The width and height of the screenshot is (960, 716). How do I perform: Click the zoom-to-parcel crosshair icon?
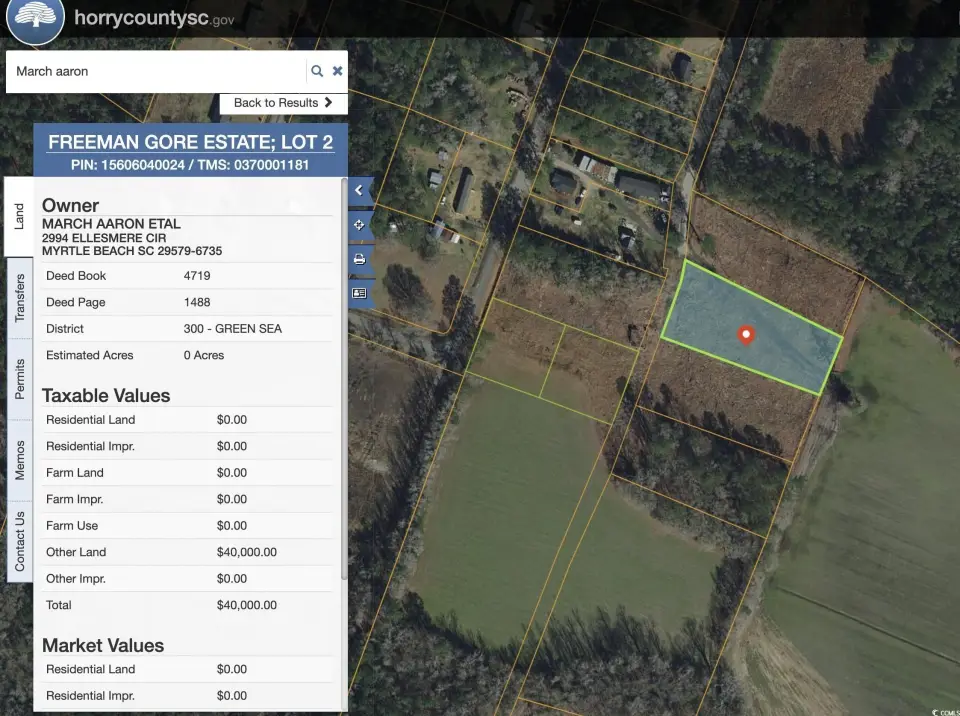359,225
